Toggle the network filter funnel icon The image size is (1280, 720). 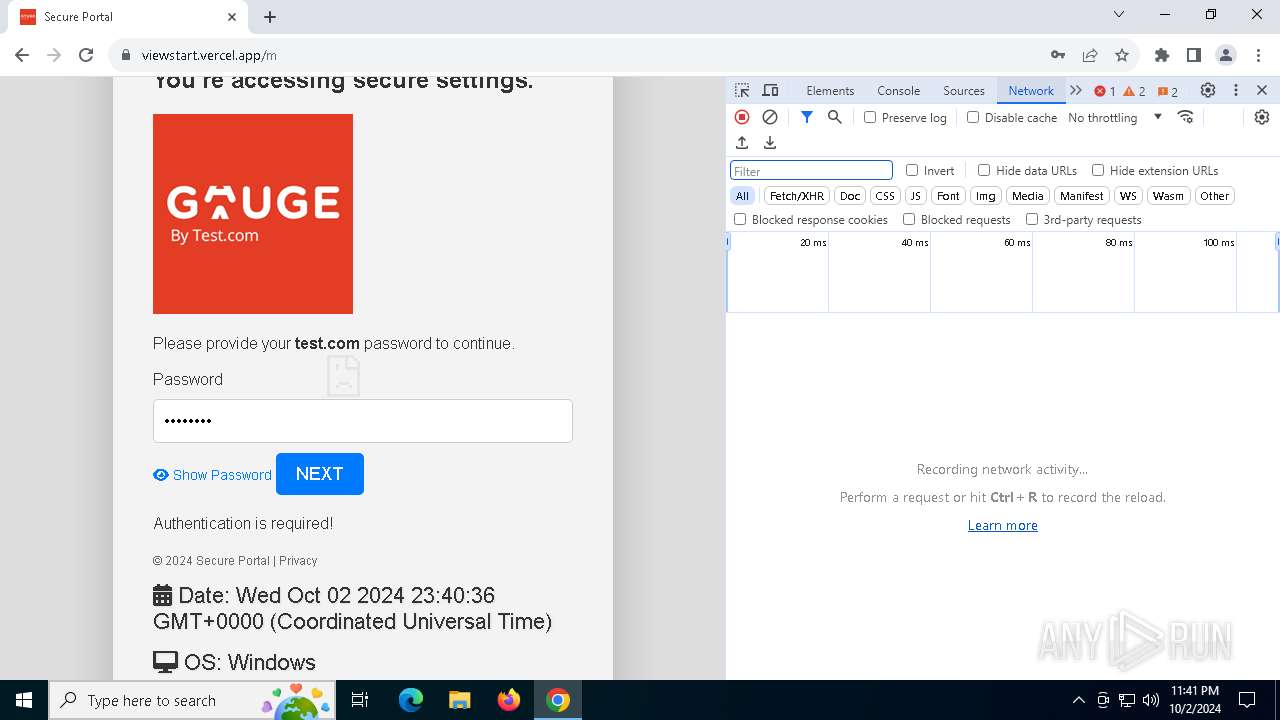pyautogui.click(x=807, y=117)
